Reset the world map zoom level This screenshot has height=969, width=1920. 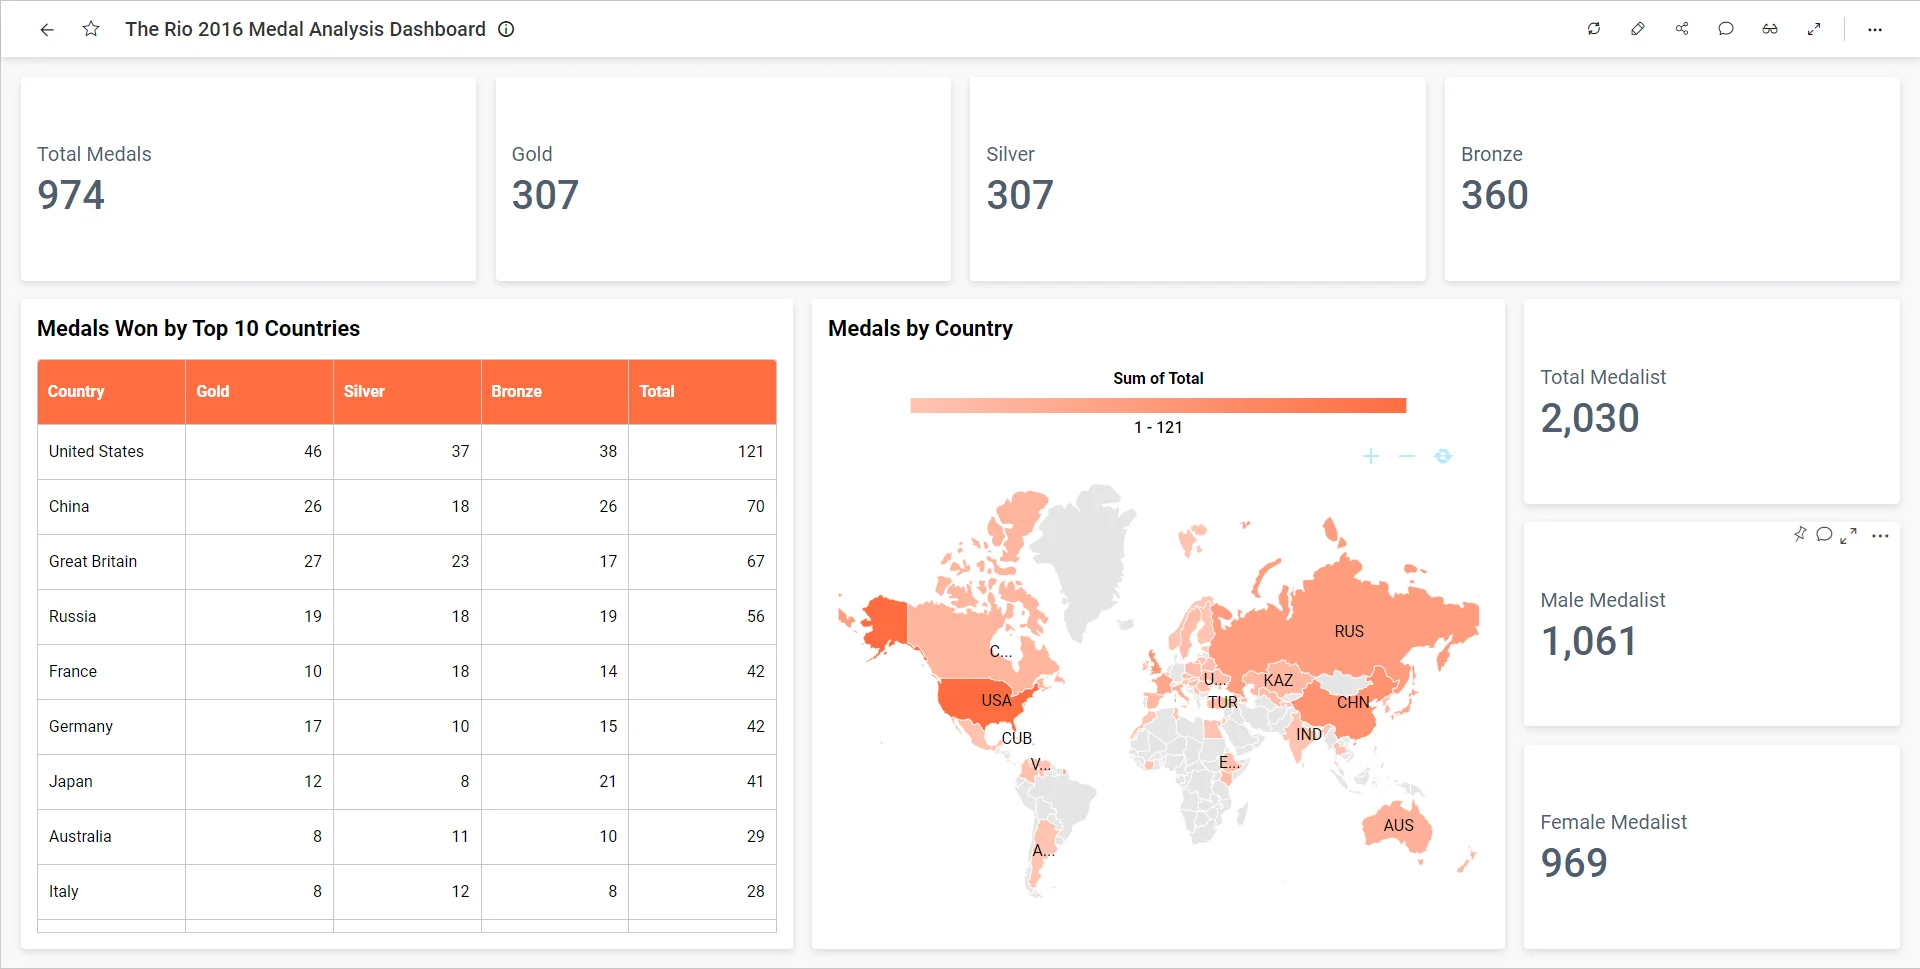tap(1443, 456)
